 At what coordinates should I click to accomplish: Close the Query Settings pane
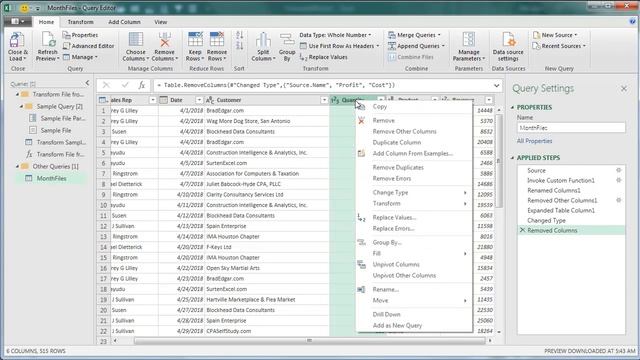pos(624,88)
